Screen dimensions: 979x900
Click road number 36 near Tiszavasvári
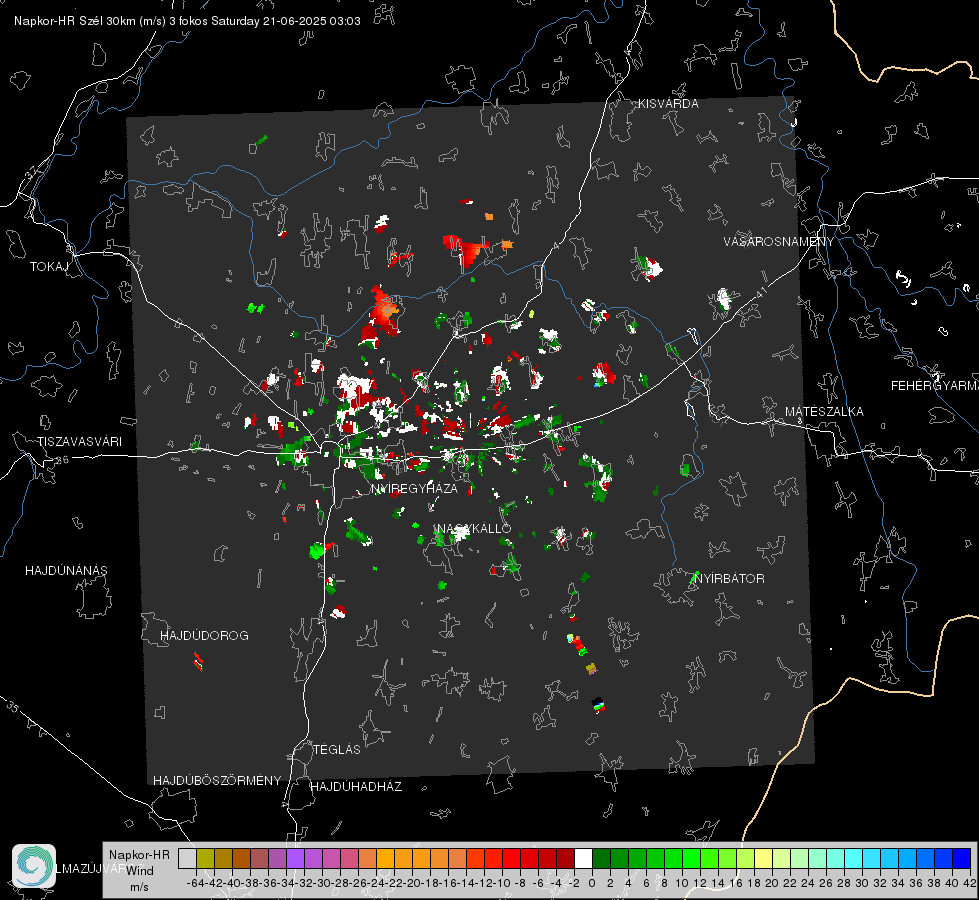[62, 460]
